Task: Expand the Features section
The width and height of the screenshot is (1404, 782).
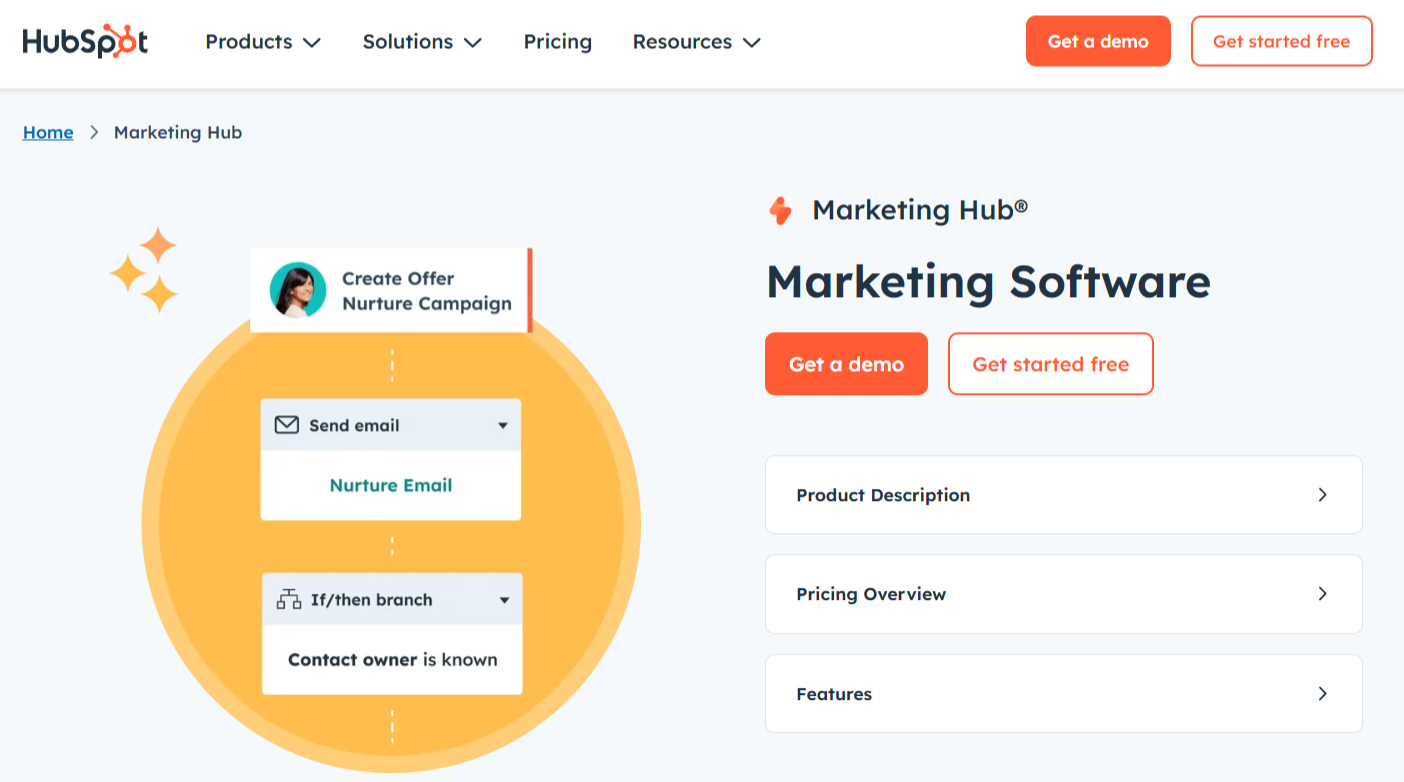Action: 1063,694
